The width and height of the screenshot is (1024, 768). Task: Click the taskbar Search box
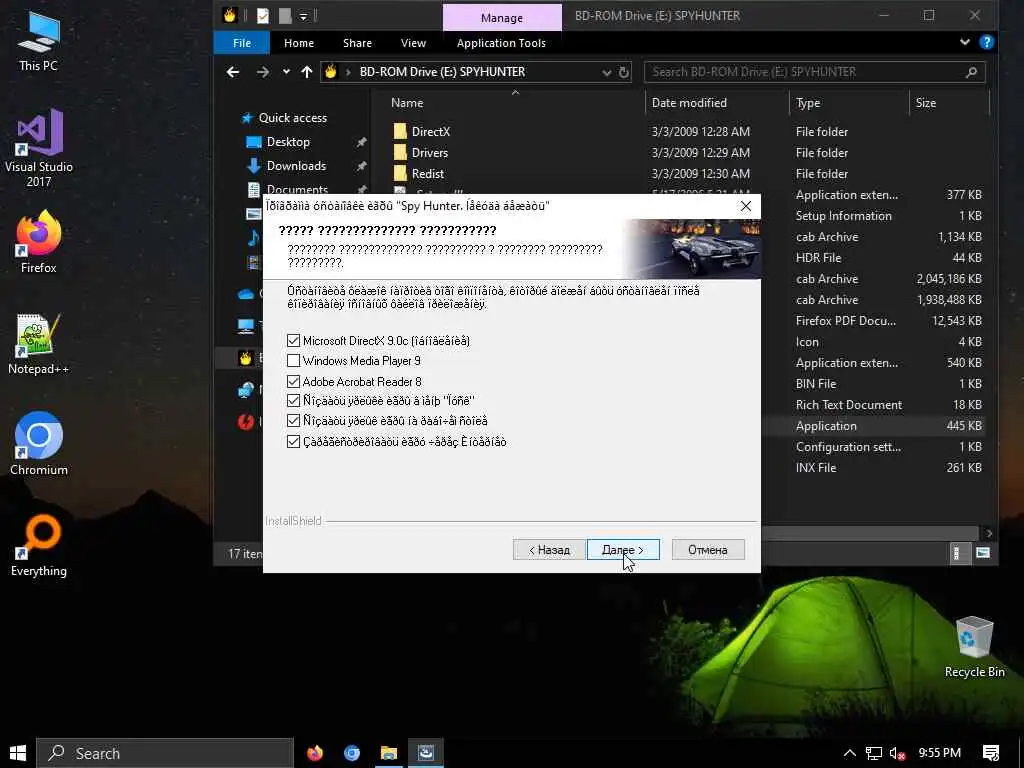pyautogui.click(x=165, y=753)
